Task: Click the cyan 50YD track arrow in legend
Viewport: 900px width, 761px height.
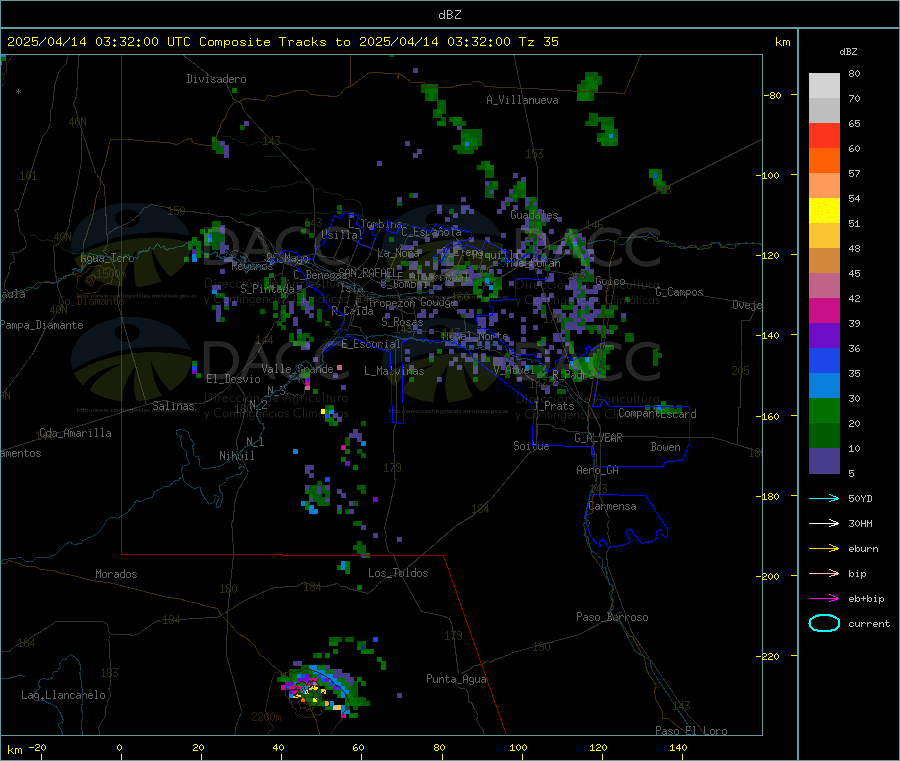Action: coord(824,498)
